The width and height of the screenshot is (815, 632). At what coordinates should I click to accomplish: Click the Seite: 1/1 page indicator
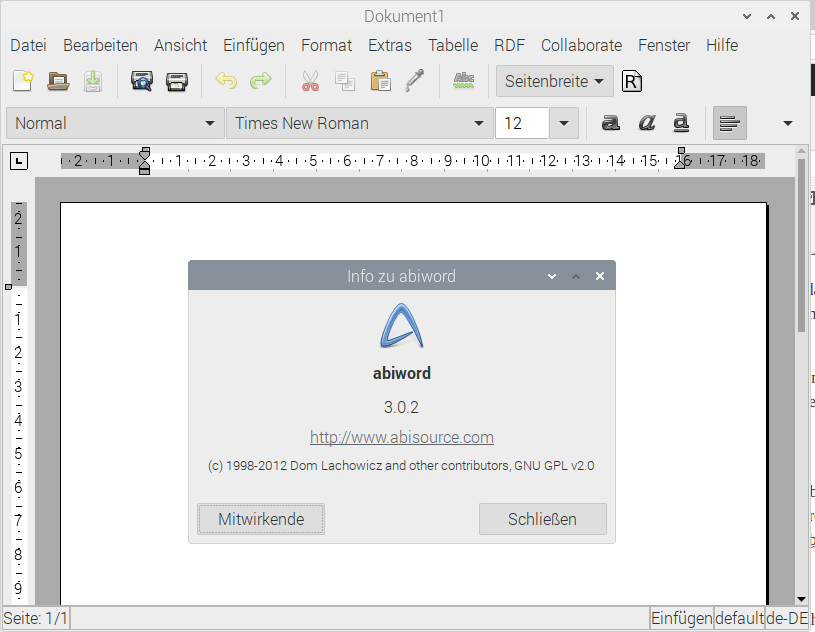[x=35, y=618]
